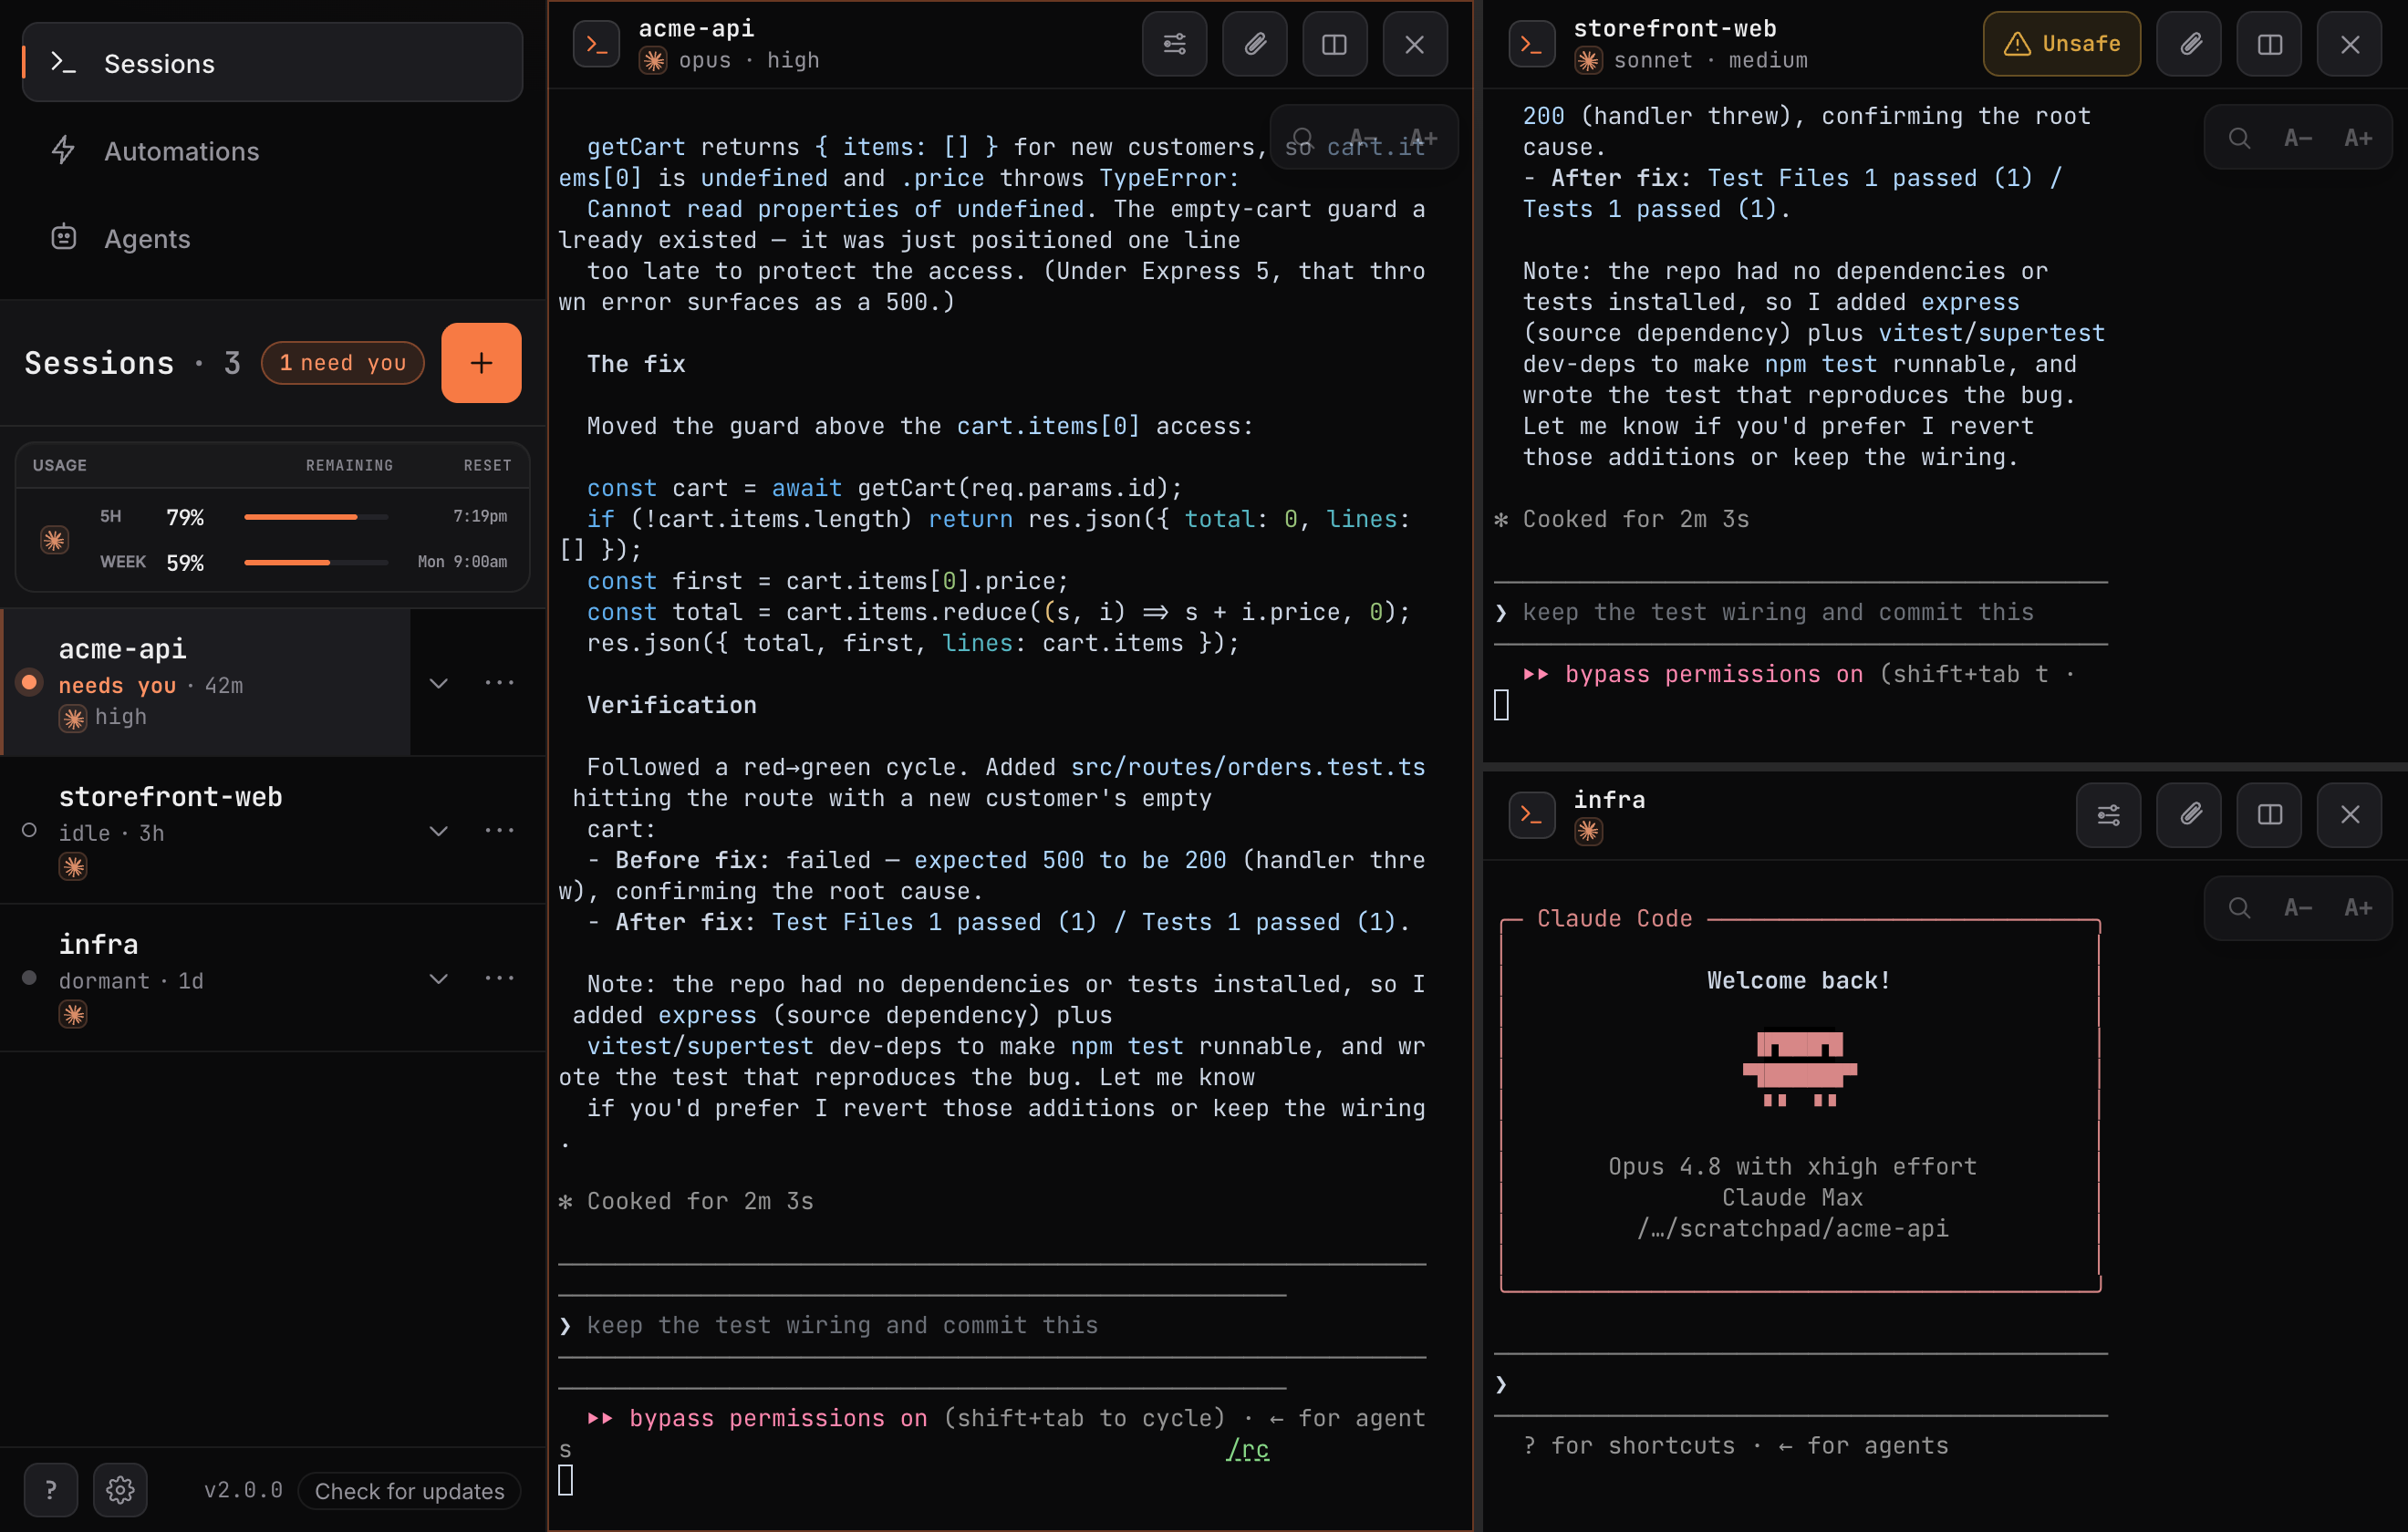Viewport: 2408px width, 1532px height.
Task: Click the acme-api pane attachment paperclip icon
Action: point(1255,44)
